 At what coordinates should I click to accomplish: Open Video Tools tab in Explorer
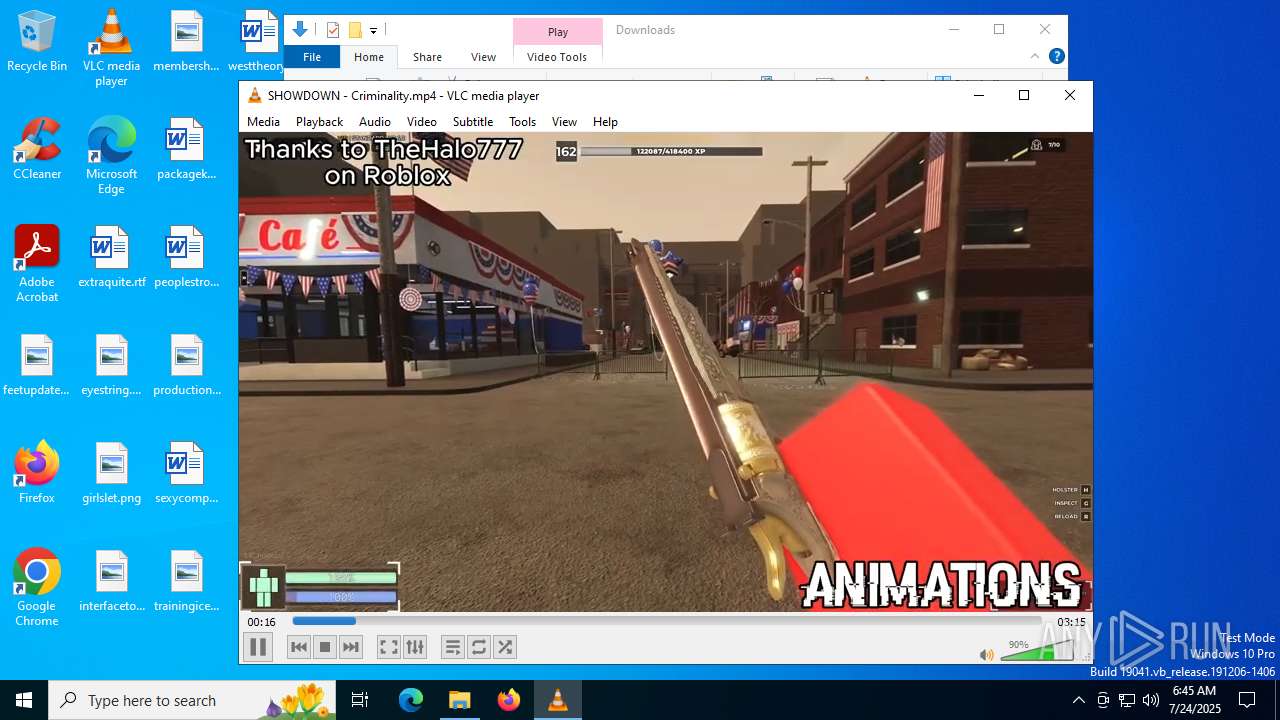click(557, 57)
